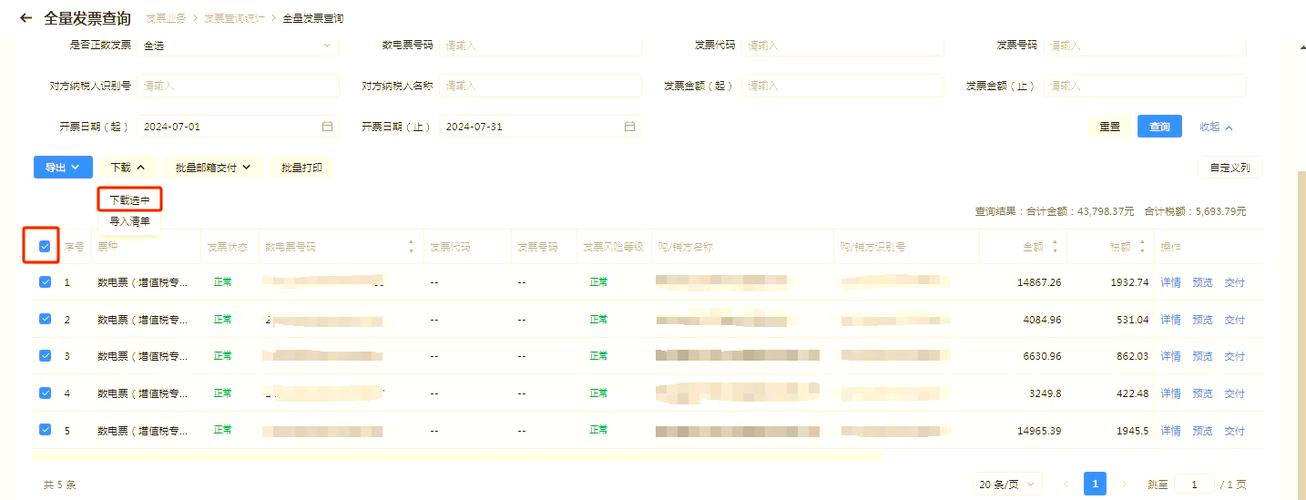Click the 重置 reset button

tap(1109, 127)
